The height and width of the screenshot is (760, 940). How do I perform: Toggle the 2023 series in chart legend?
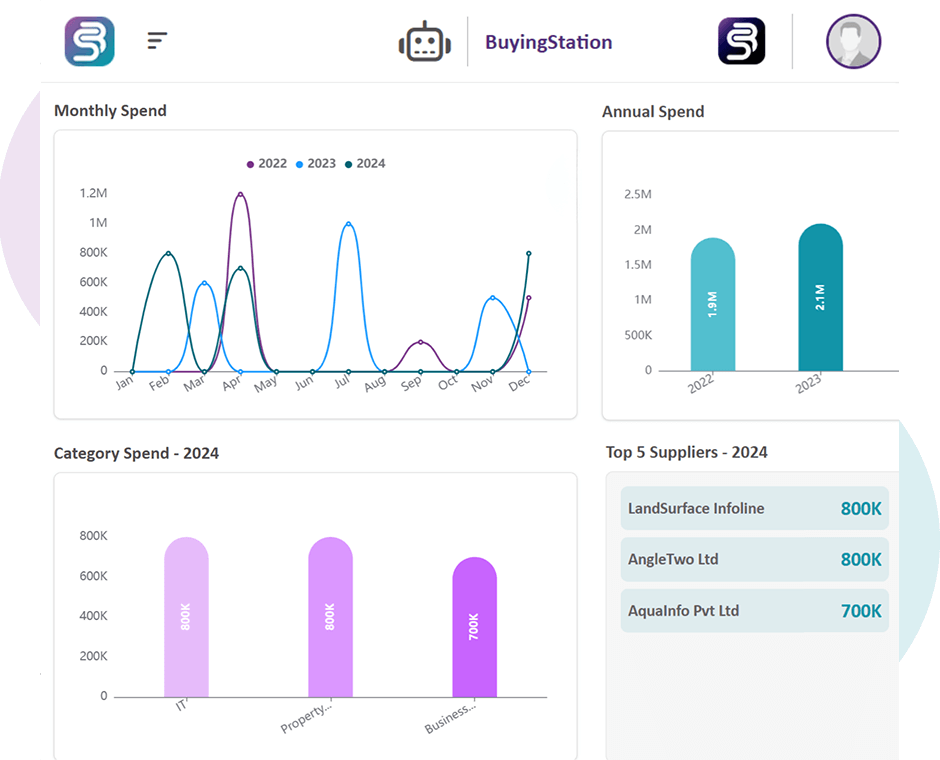315,163
